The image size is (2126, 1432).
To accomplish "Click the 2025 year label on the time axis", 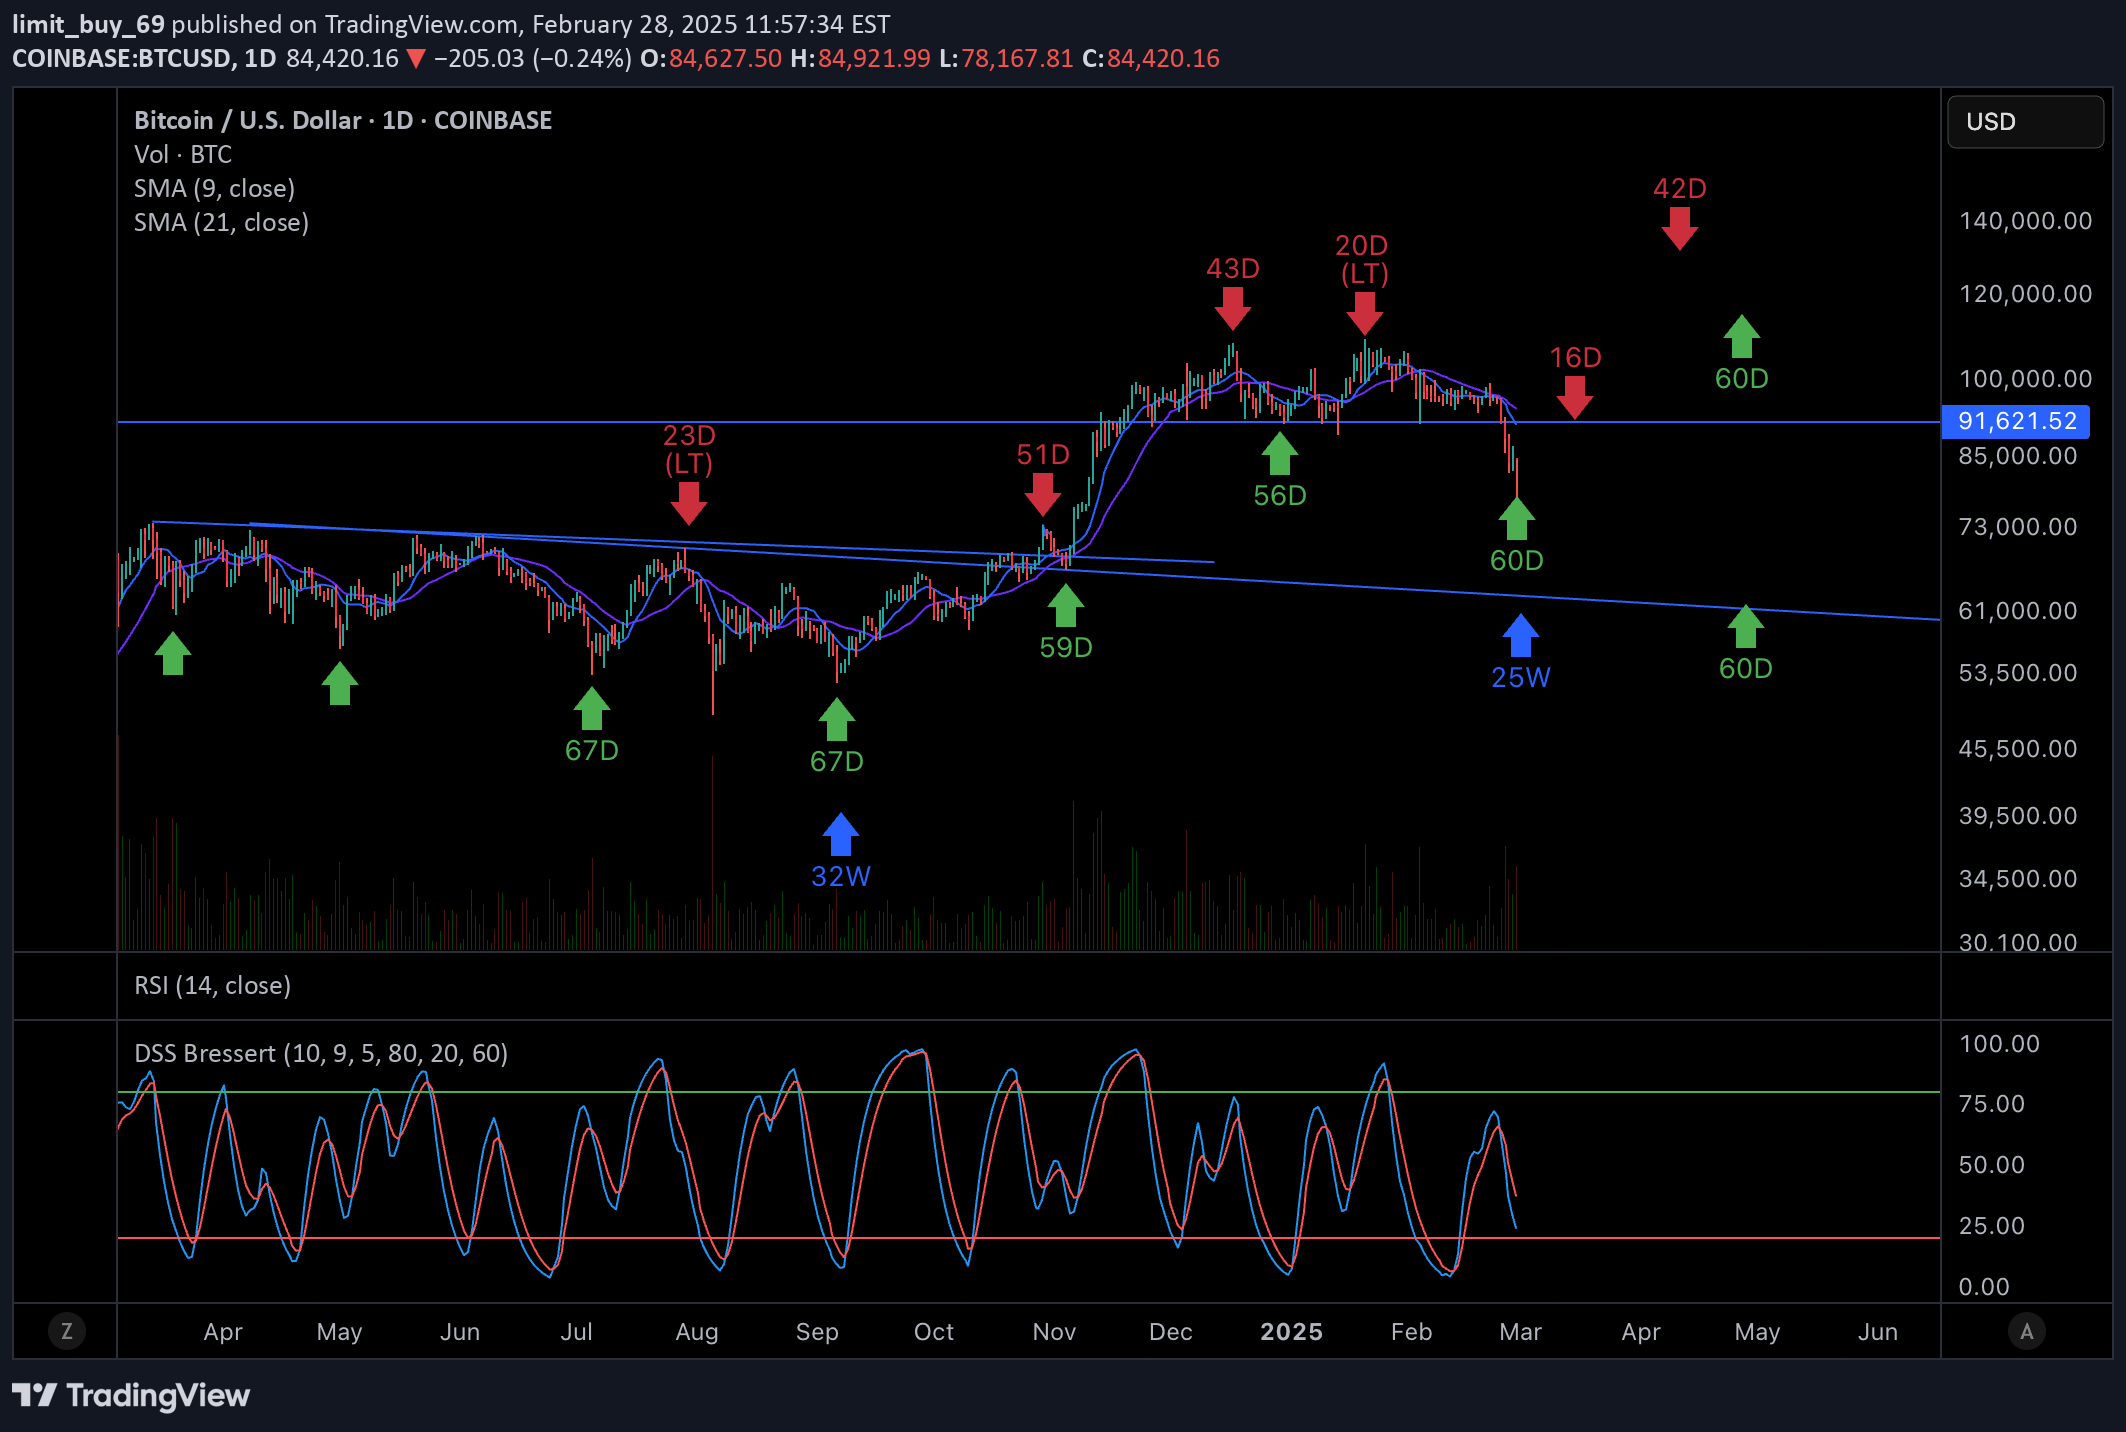I will click(1291, 1331).
